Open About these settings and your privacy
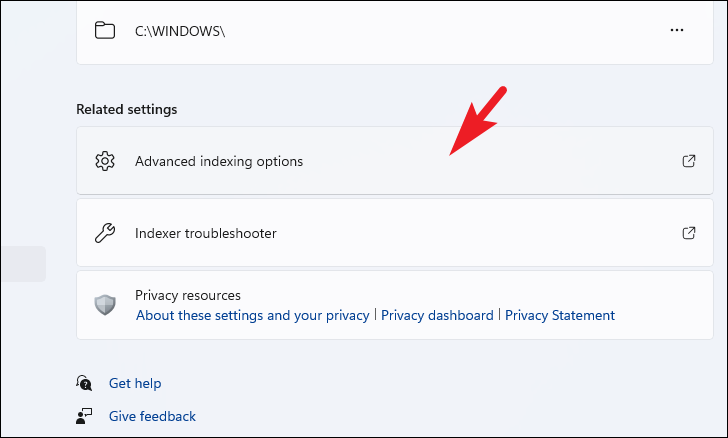The image size is (728, 438). [x=253, y=315]
